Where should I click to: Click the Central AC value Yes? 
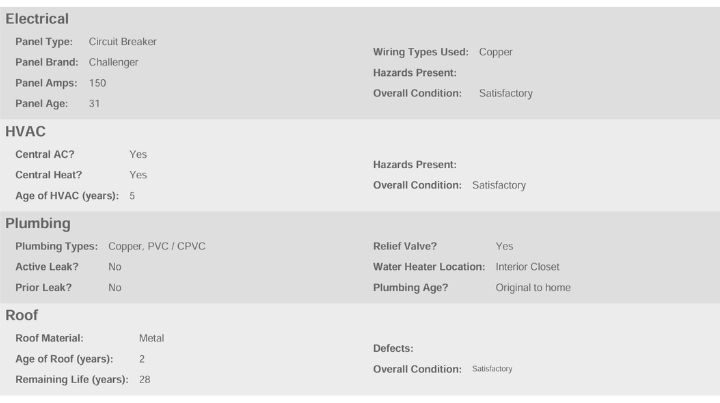click(x=138, y=154)
